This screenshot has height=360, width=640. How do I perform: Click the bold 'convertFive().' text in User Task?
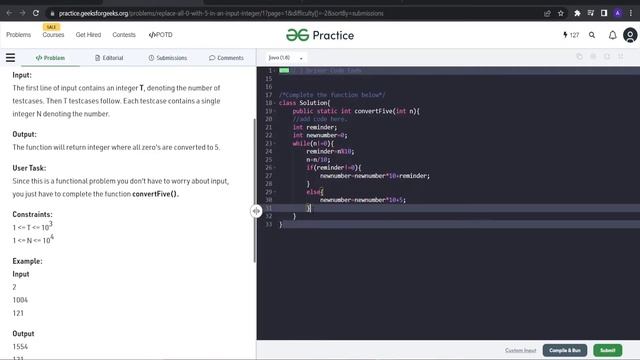pos(156,194)
